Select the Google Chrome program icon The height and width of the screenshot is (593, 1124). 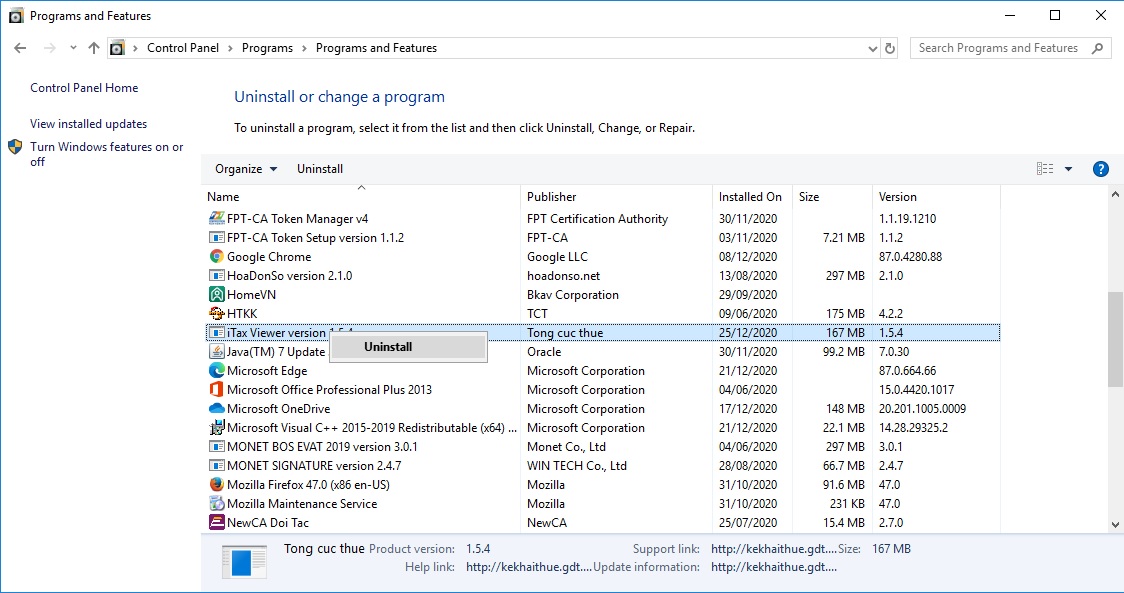pyautogui.click(x=218, y=256)
